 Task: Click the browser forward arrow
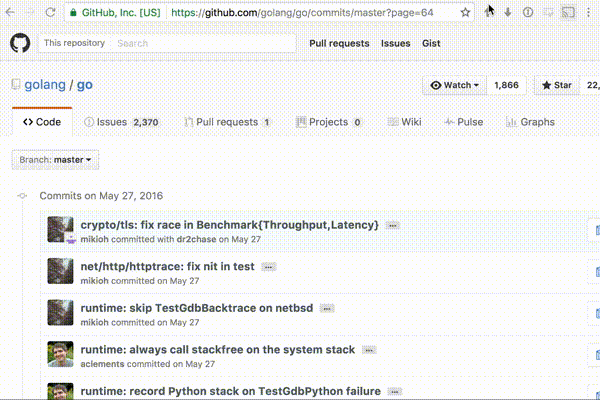click(30, 12)
